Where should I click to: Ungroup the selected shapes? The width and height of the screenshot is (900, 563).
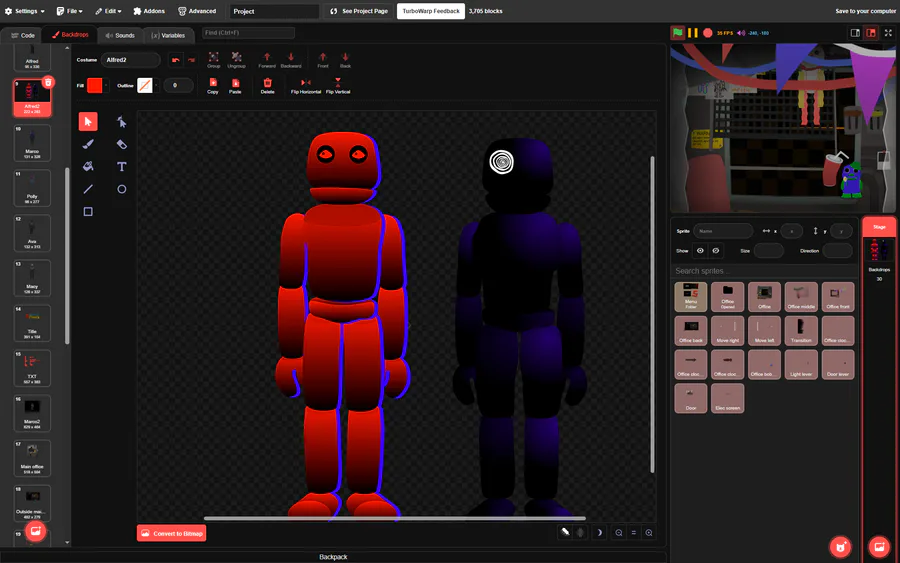coord(236,60)
